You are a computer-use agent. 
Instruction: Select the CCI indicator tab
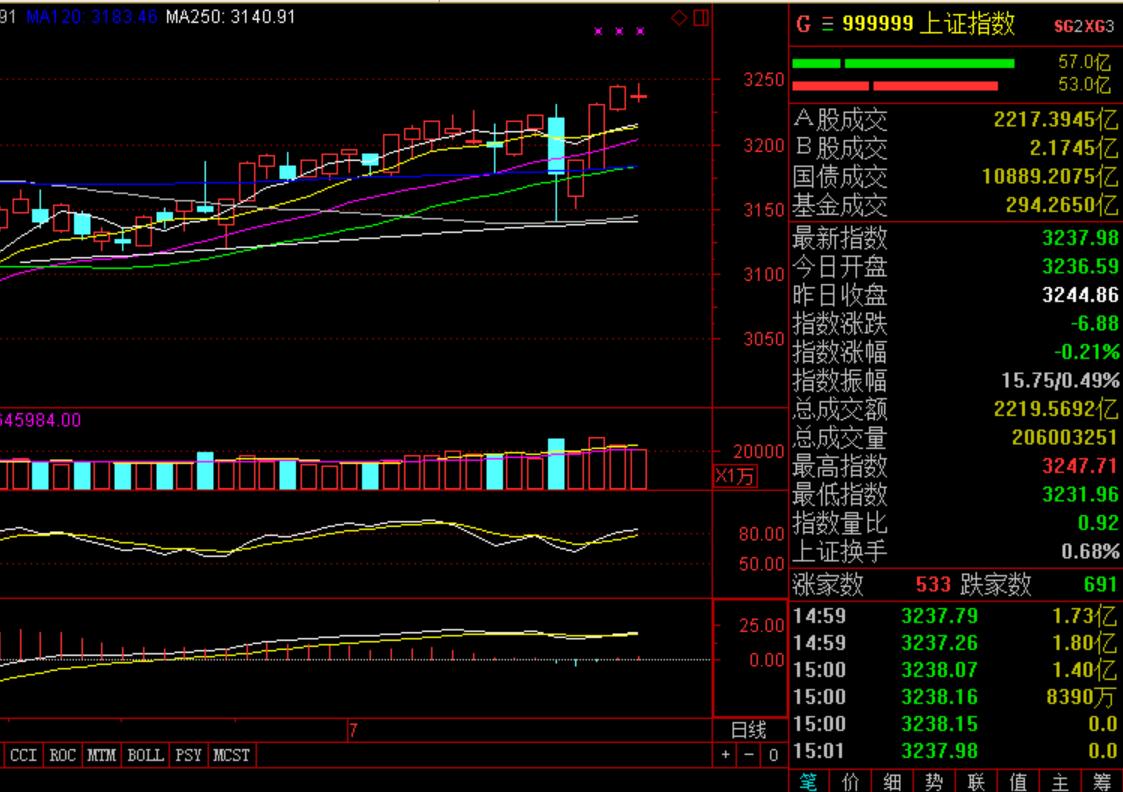[23, 755]
